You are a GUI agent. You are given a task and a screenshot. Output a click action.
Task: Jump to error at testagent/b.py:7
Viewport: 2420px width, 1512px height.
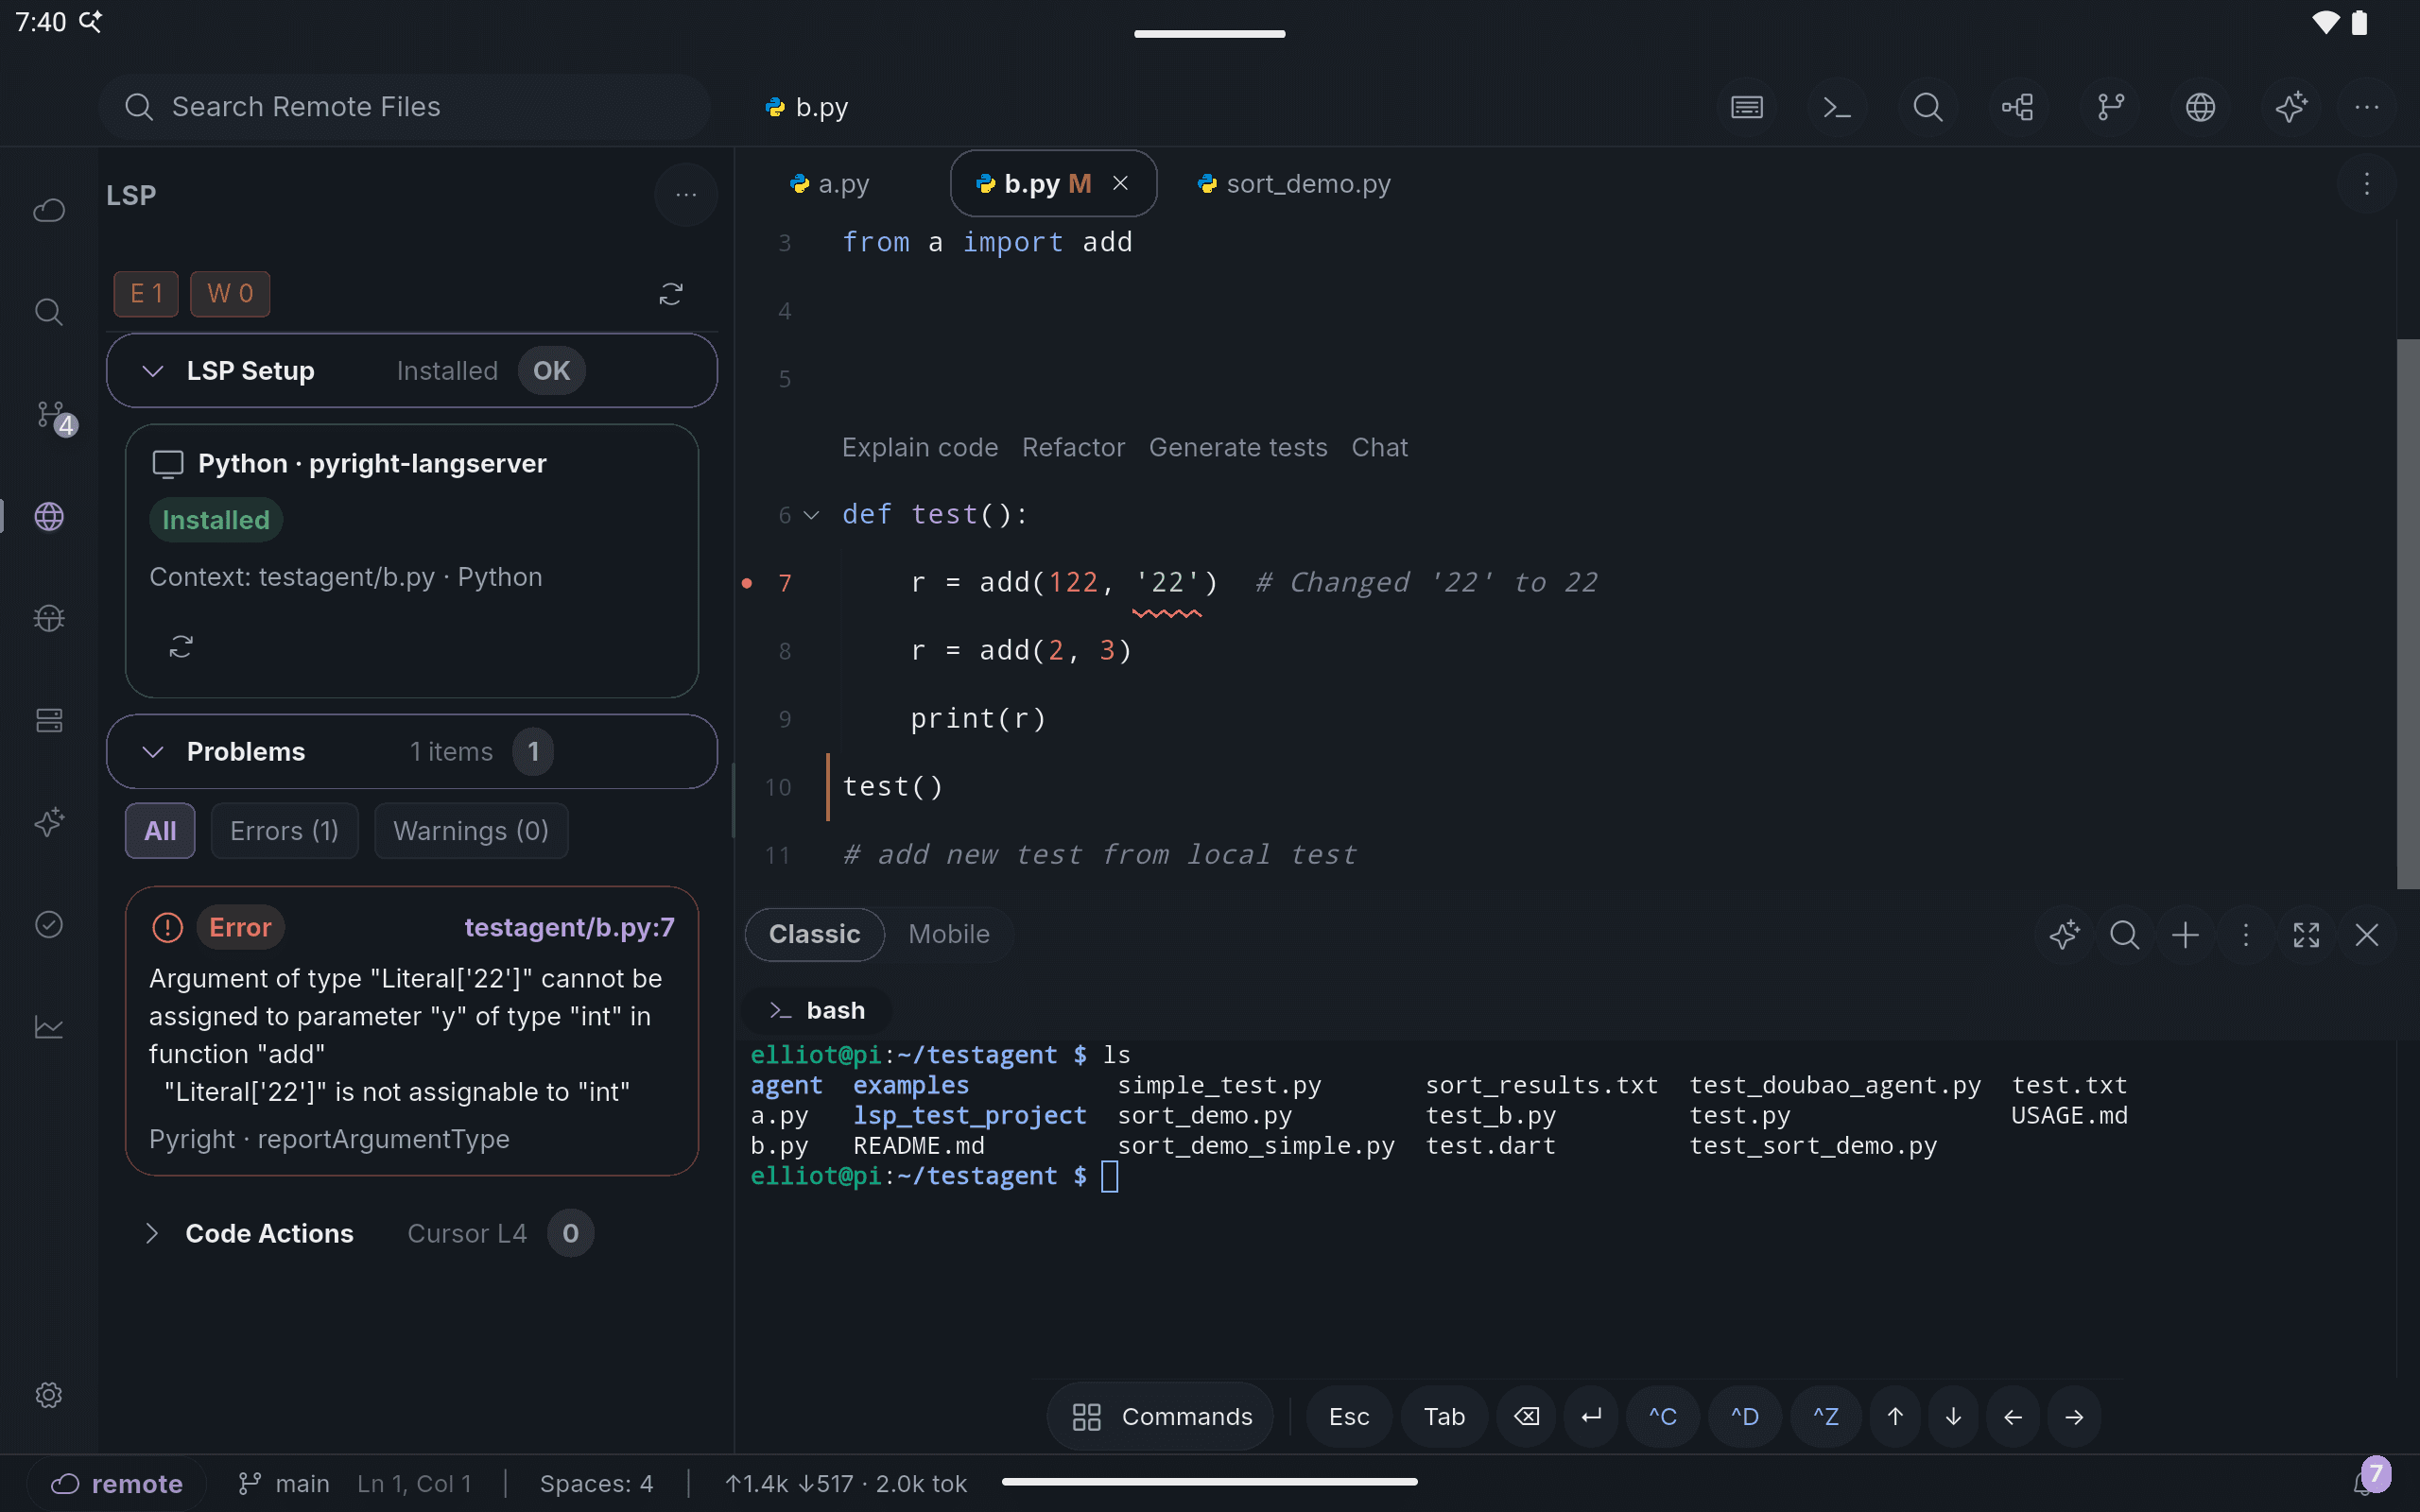point(569,928)
